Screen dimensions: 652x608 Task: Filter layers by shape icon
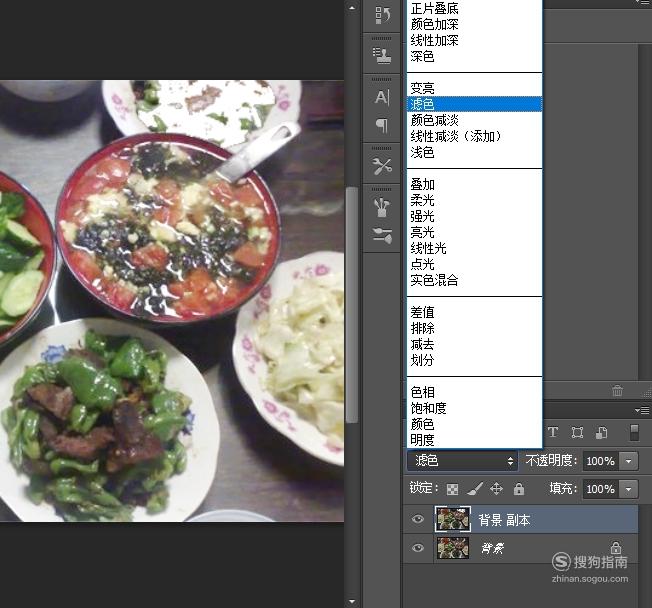tap(577, 432)
